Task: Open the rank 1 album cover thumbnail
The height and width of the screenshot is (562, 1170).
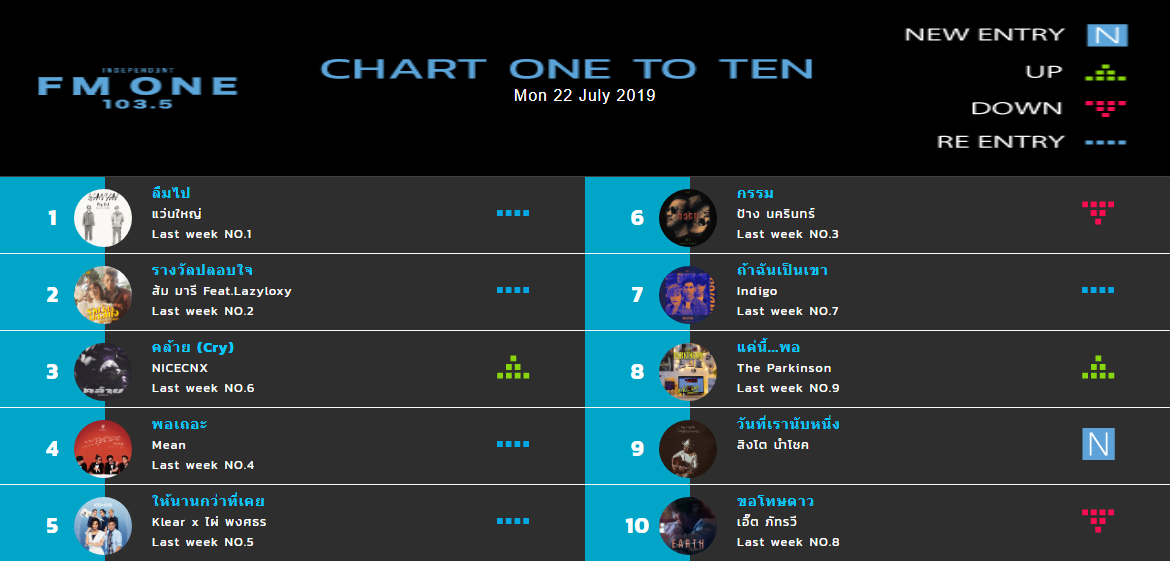Action: [103, 218]
